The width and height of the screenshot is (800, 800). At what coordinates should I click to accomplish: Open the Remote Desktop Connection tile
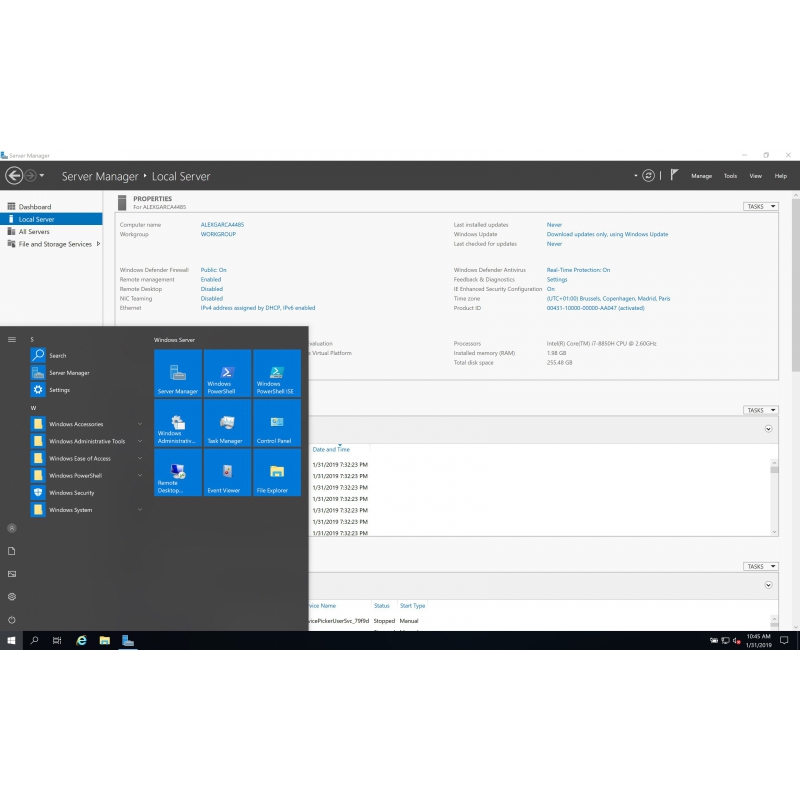point(177,474)
